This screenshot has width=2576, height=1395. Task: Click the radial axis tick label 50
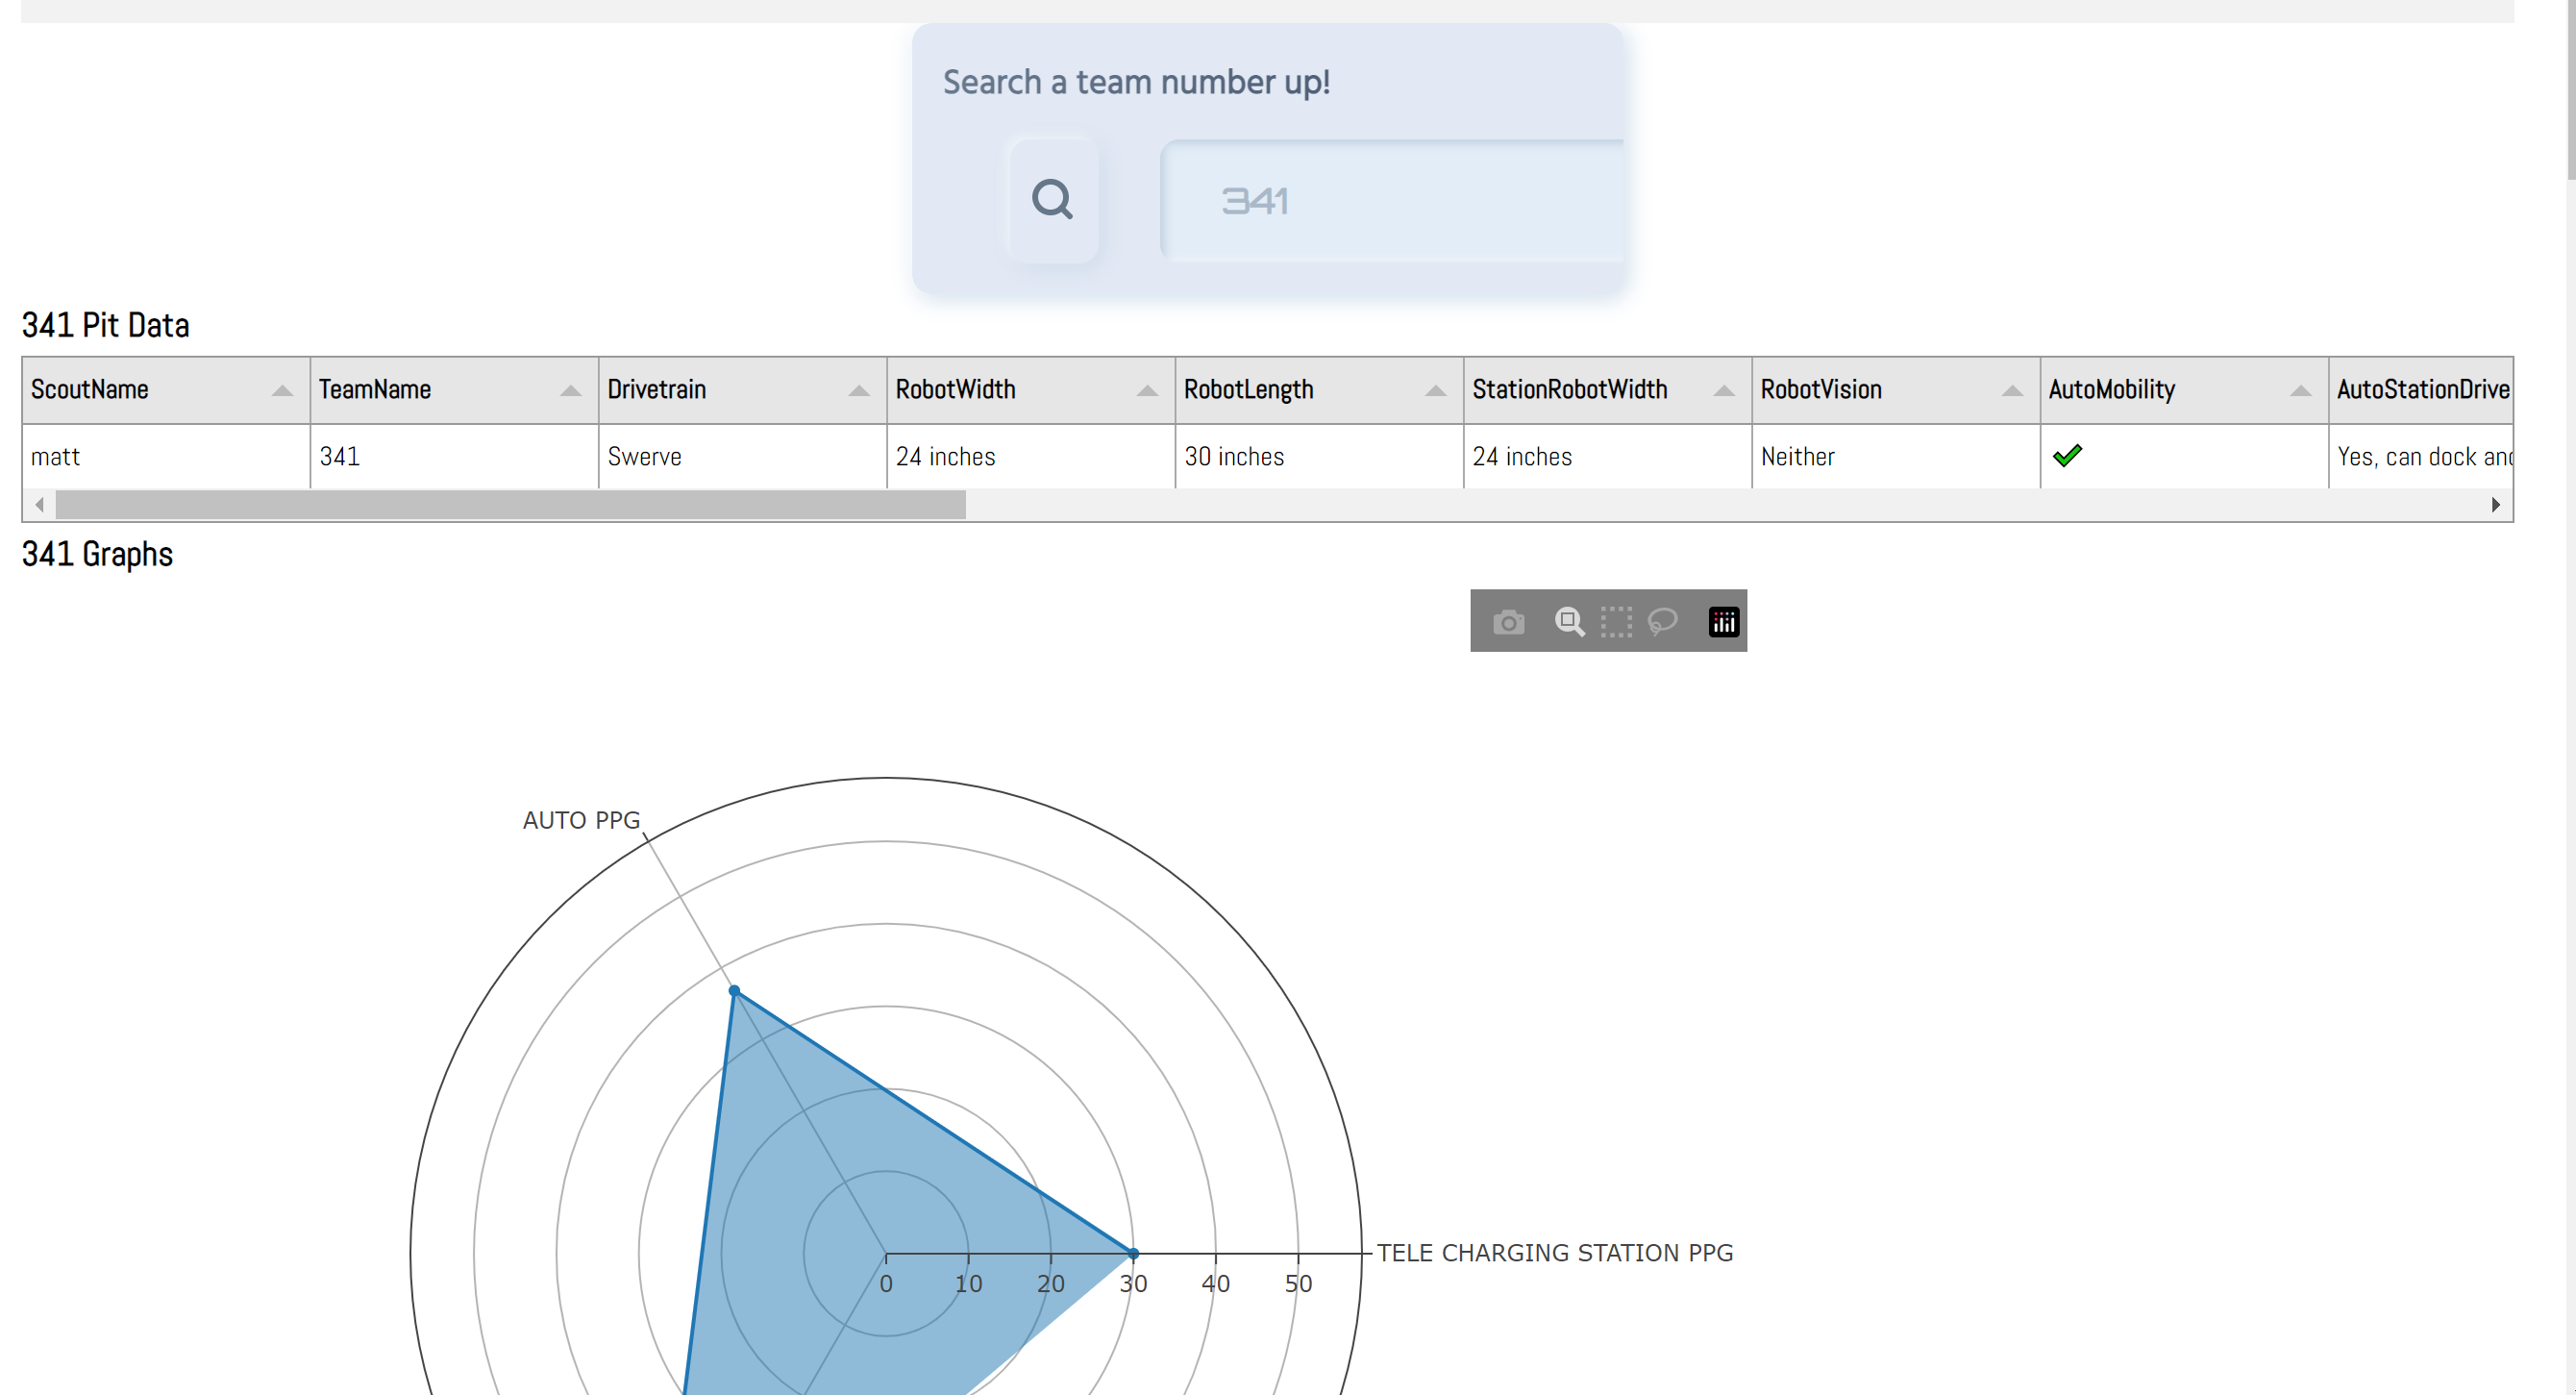pyautogui.click(x=1298, y=1283)
